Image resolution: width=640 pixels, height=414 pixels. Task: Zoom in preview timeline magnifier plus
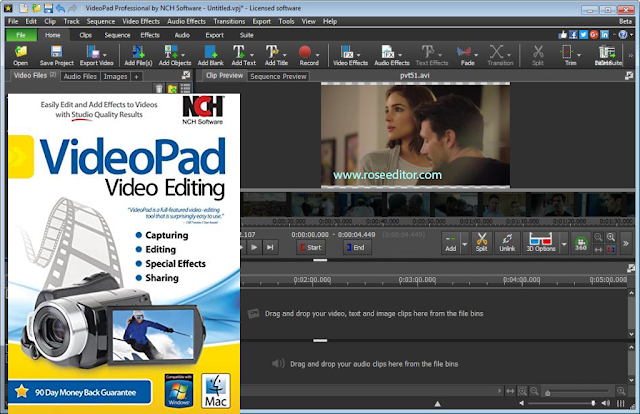611,237
